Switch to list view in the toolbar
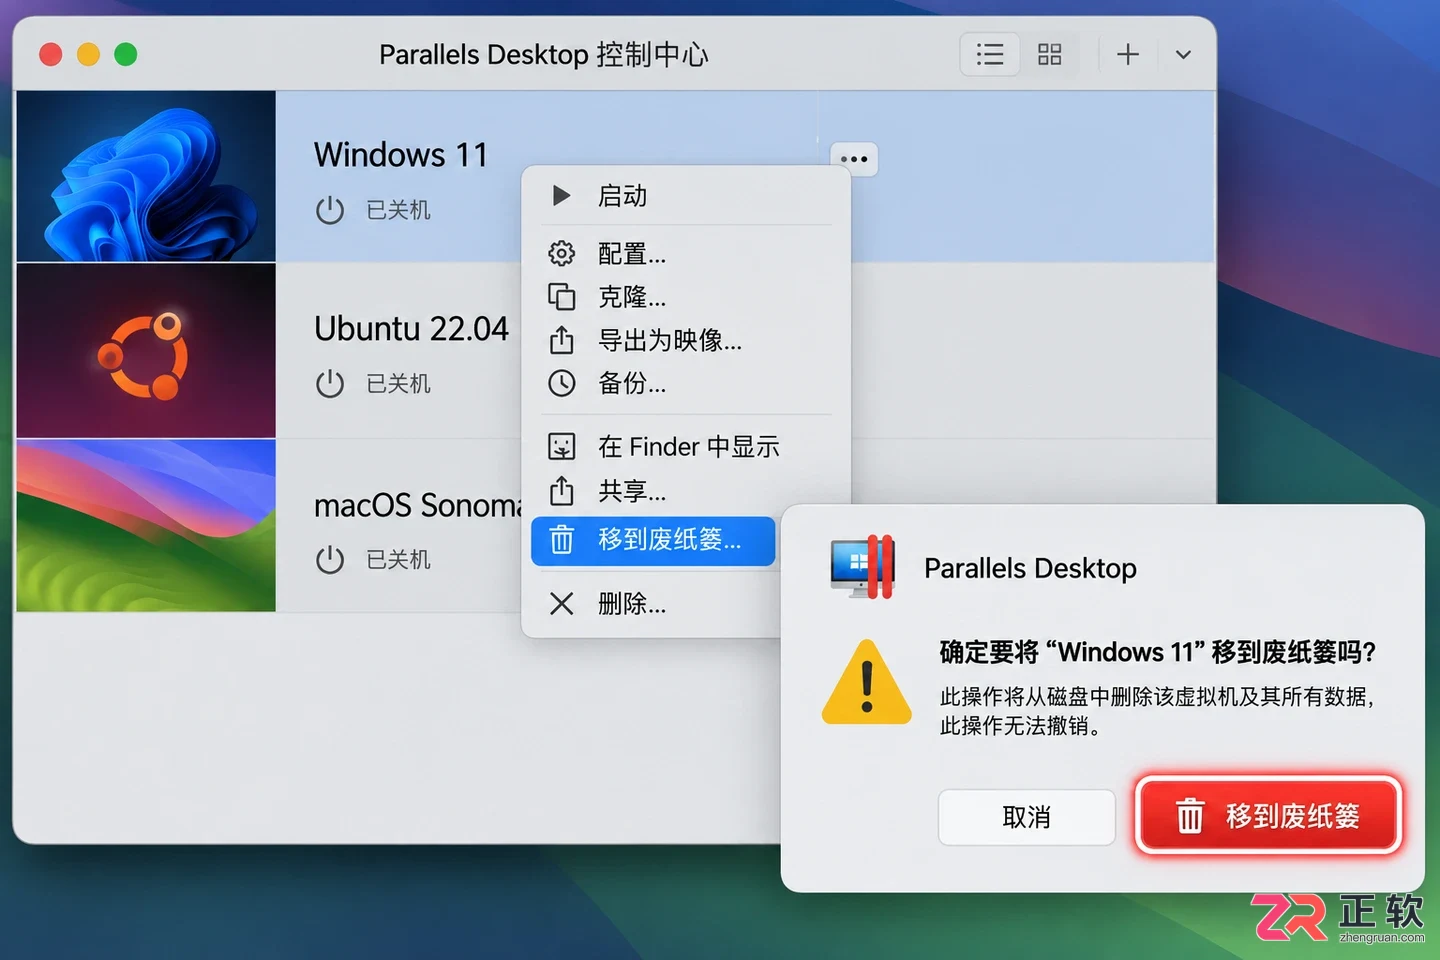Image resolution: width=1440 pixels, height=960 pixels. click(990, 54)
